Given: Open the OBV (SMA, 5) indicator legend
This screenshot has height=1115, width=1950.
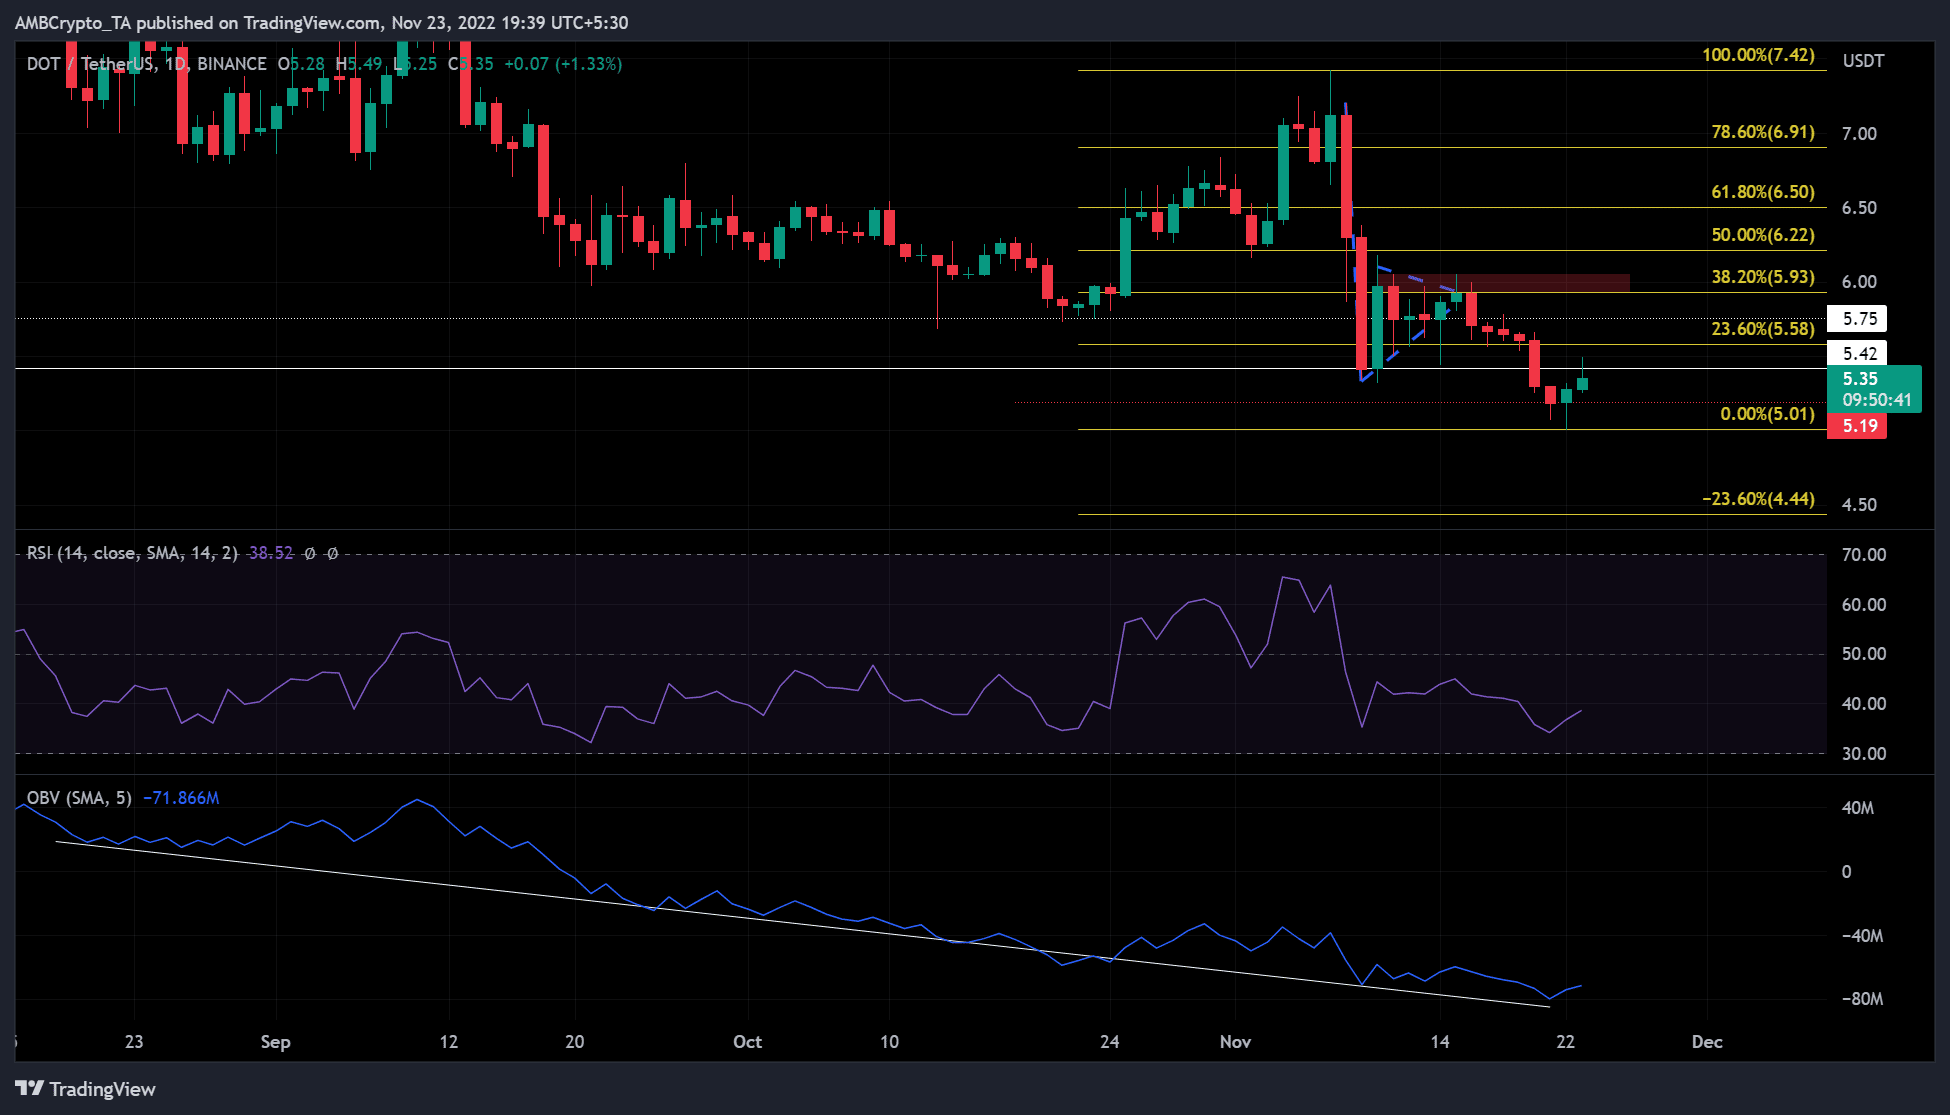Looking at the screenshot, I should (79, 798).
